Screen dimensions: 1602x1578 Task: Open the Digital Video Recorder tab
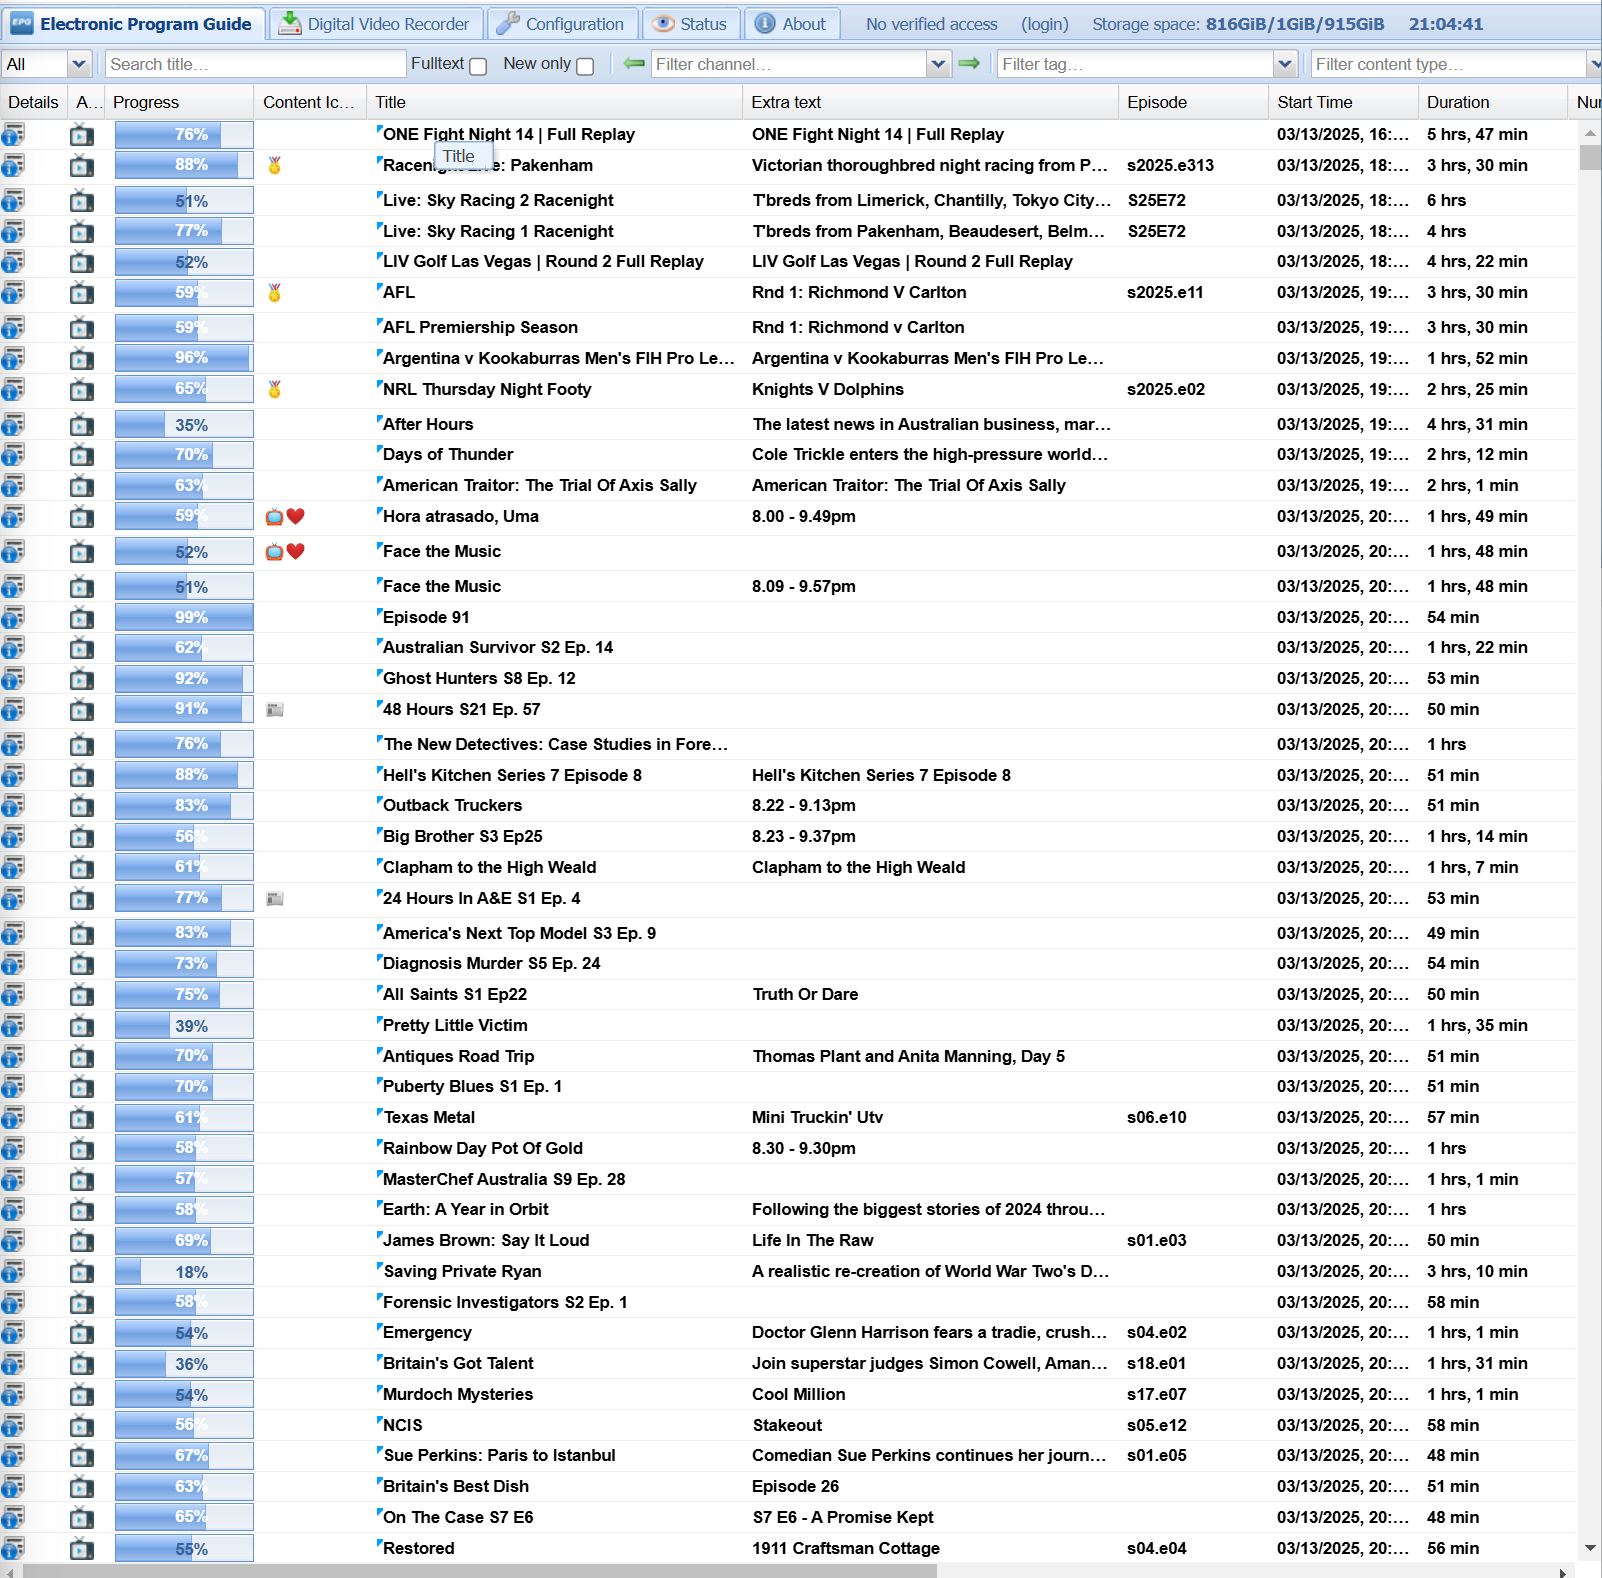[x=375, y=24]
